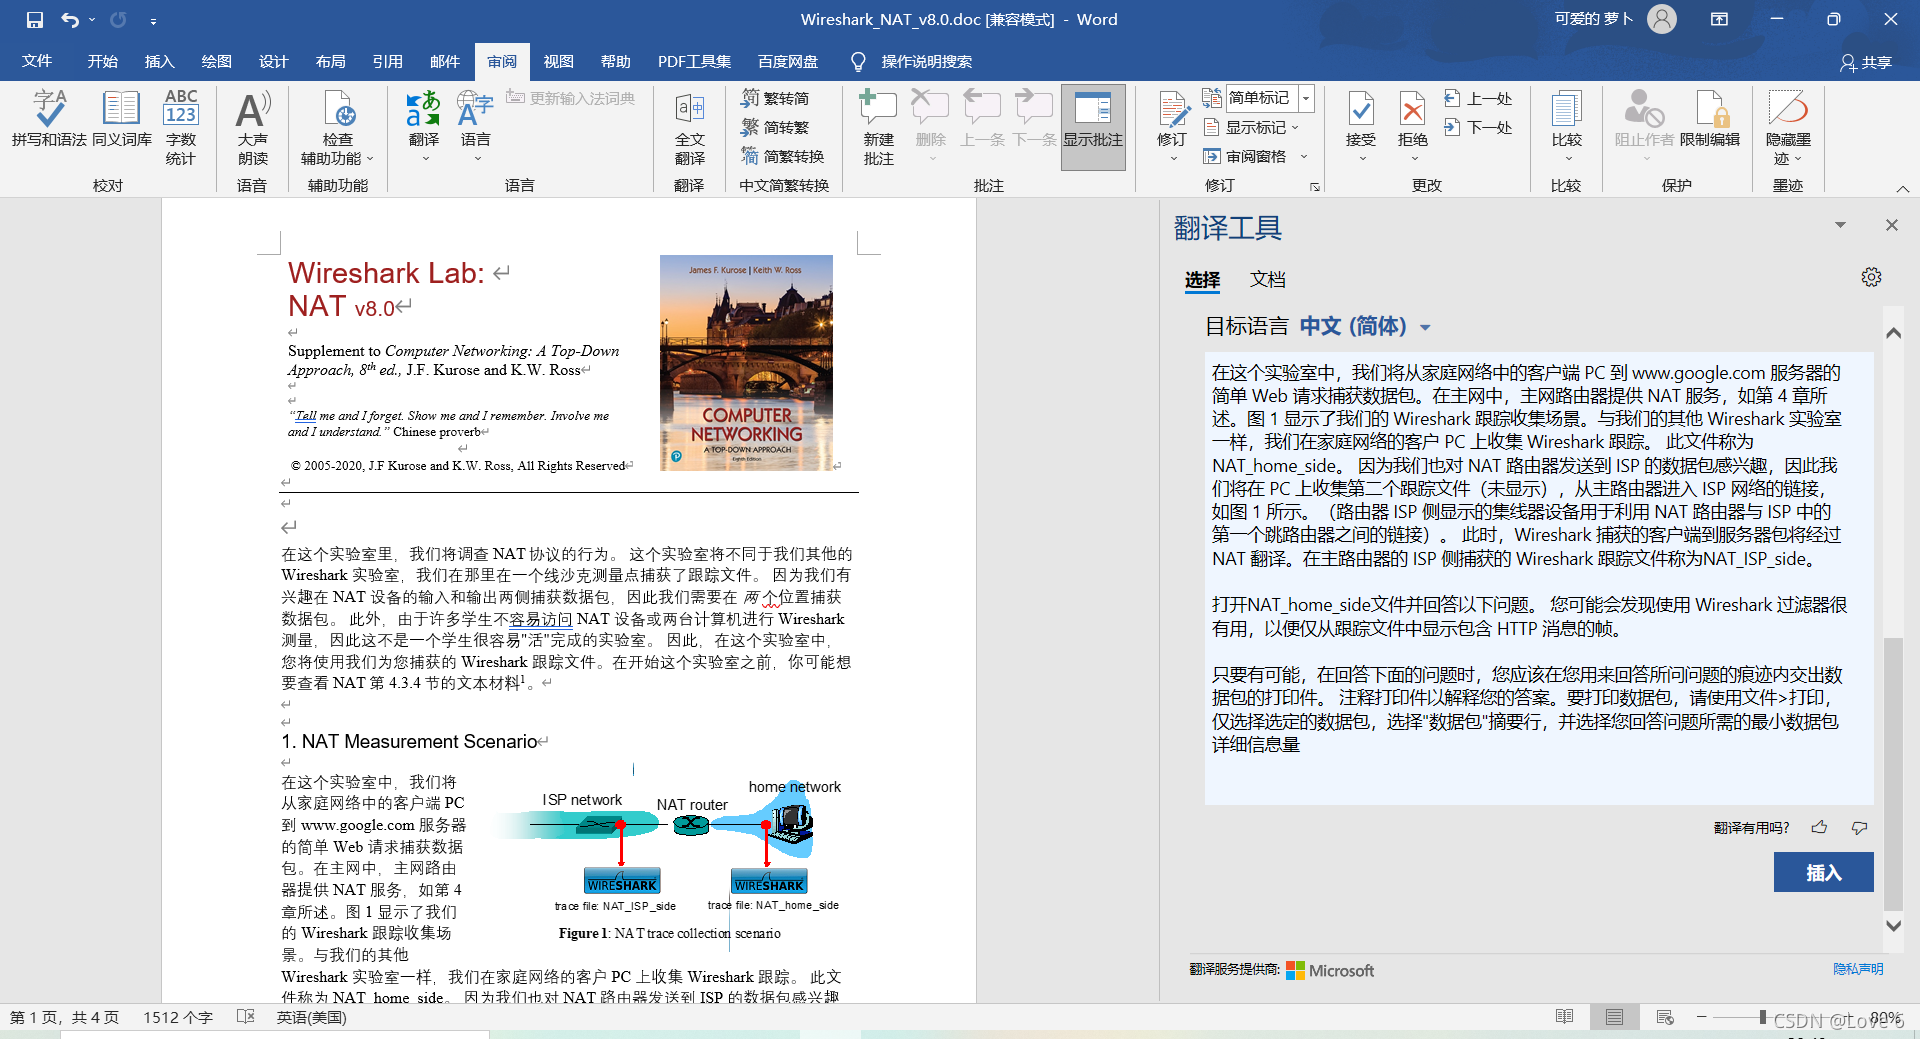Open the 文件 (File) tab
The width and height of the screenshot is (1920, 1039).
[37, 61]
